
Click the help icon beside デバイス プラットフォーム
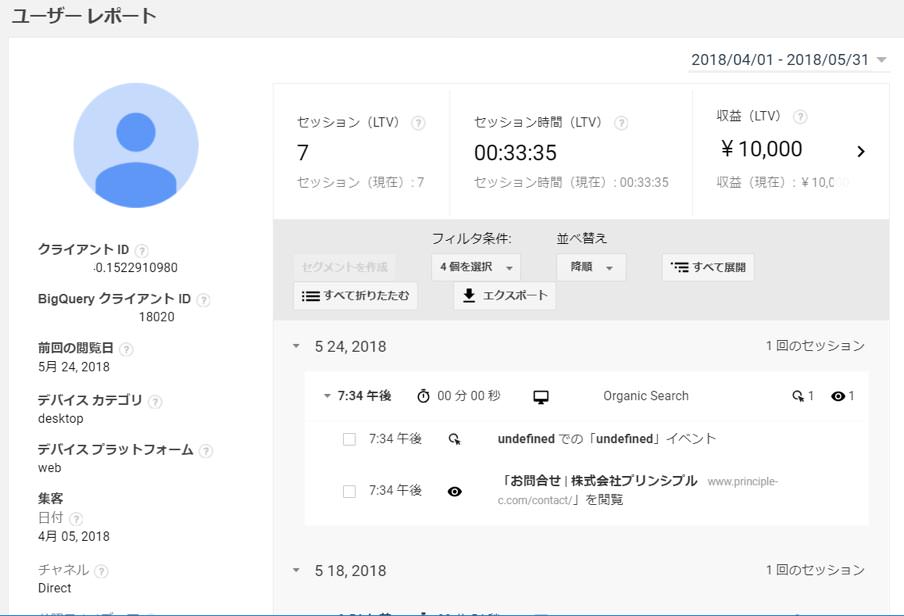point(205,451)
